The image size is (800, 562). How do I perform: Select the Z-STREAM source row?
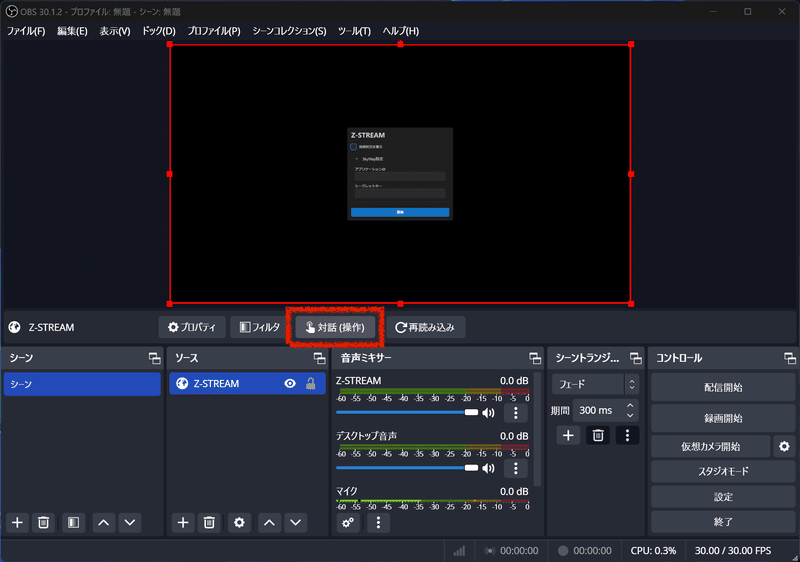coord(247,384)
